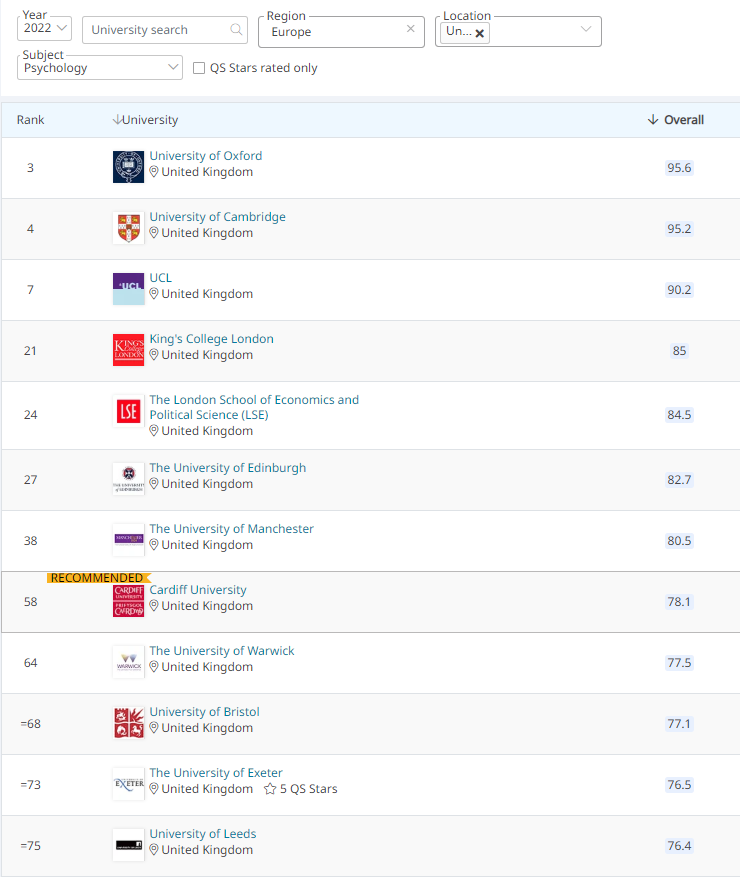This screenshot has height=877, width=740.
Task: Click the LSE logo
Action: pyautogui.click(x=129, y=411)
